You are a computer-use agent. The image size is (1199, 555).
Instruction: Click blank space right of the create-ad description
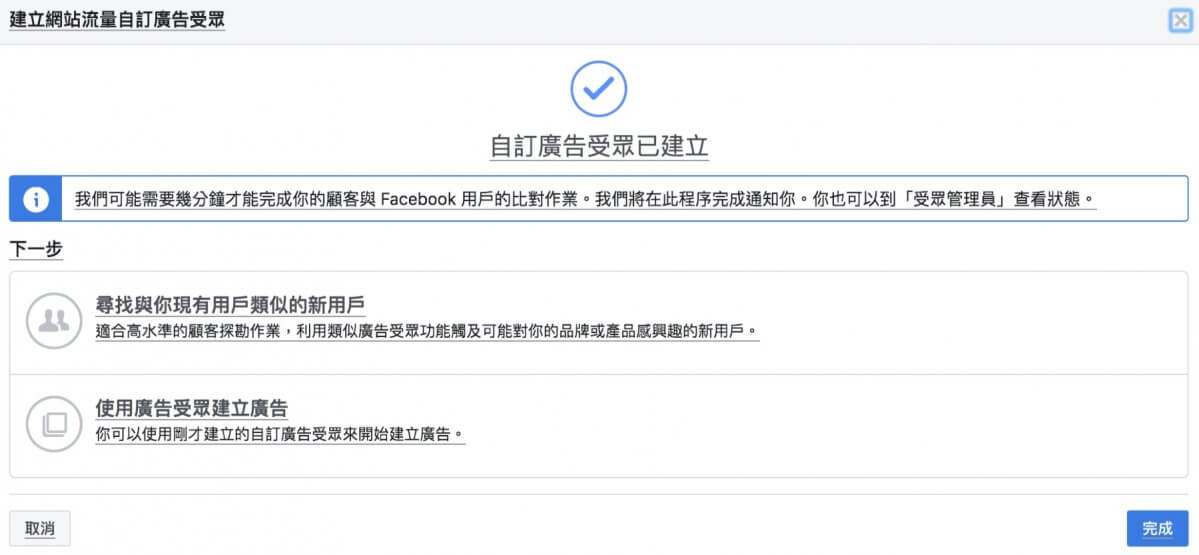[x=820, y=425]
